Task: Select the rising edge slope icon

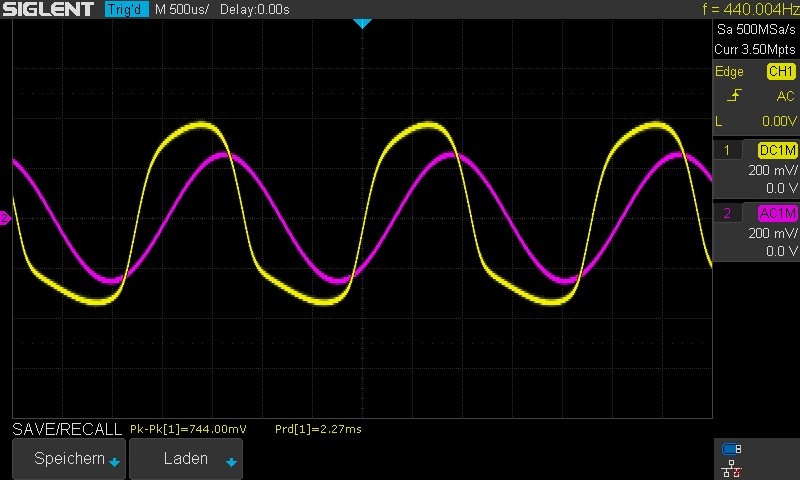Action: (734, 95)
